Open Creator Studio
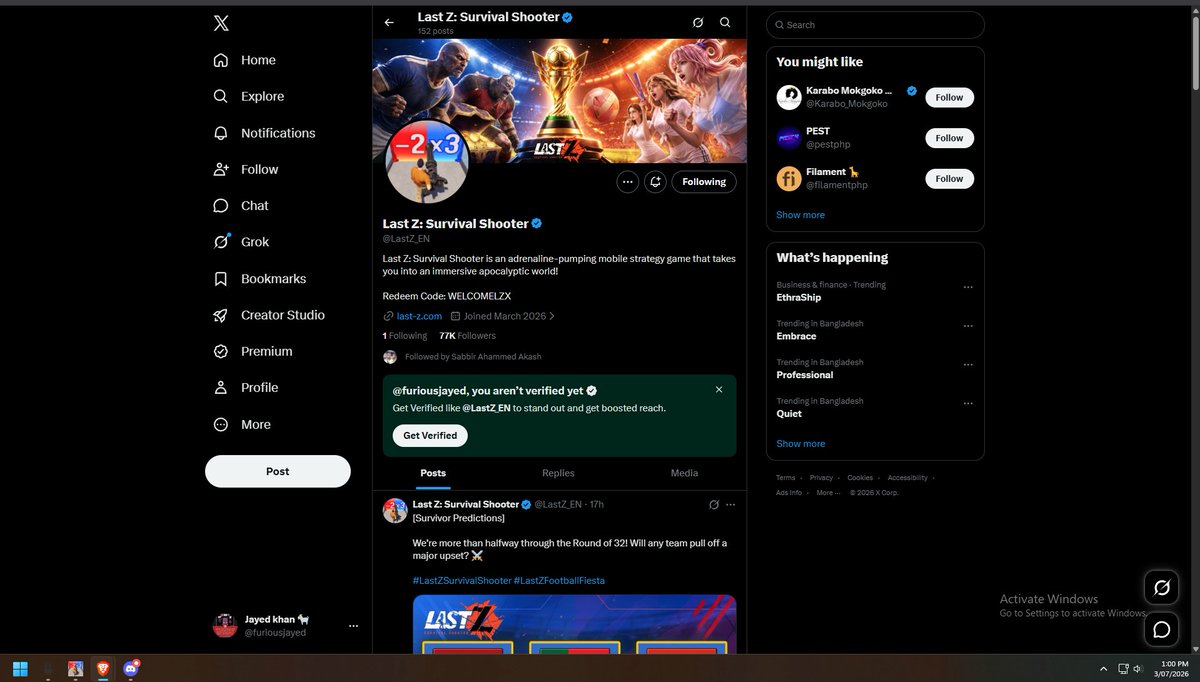The image size is (1200, 682). [269, 315]
